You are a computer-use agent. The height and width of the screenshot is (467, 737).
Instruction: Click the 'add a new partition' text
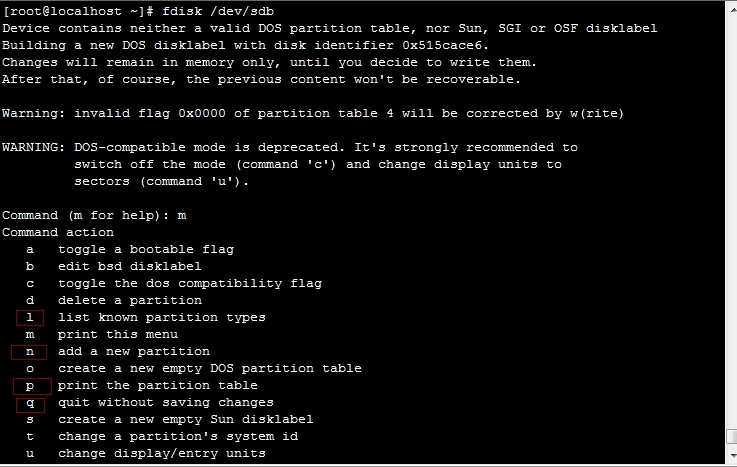[x=134, y=351]
